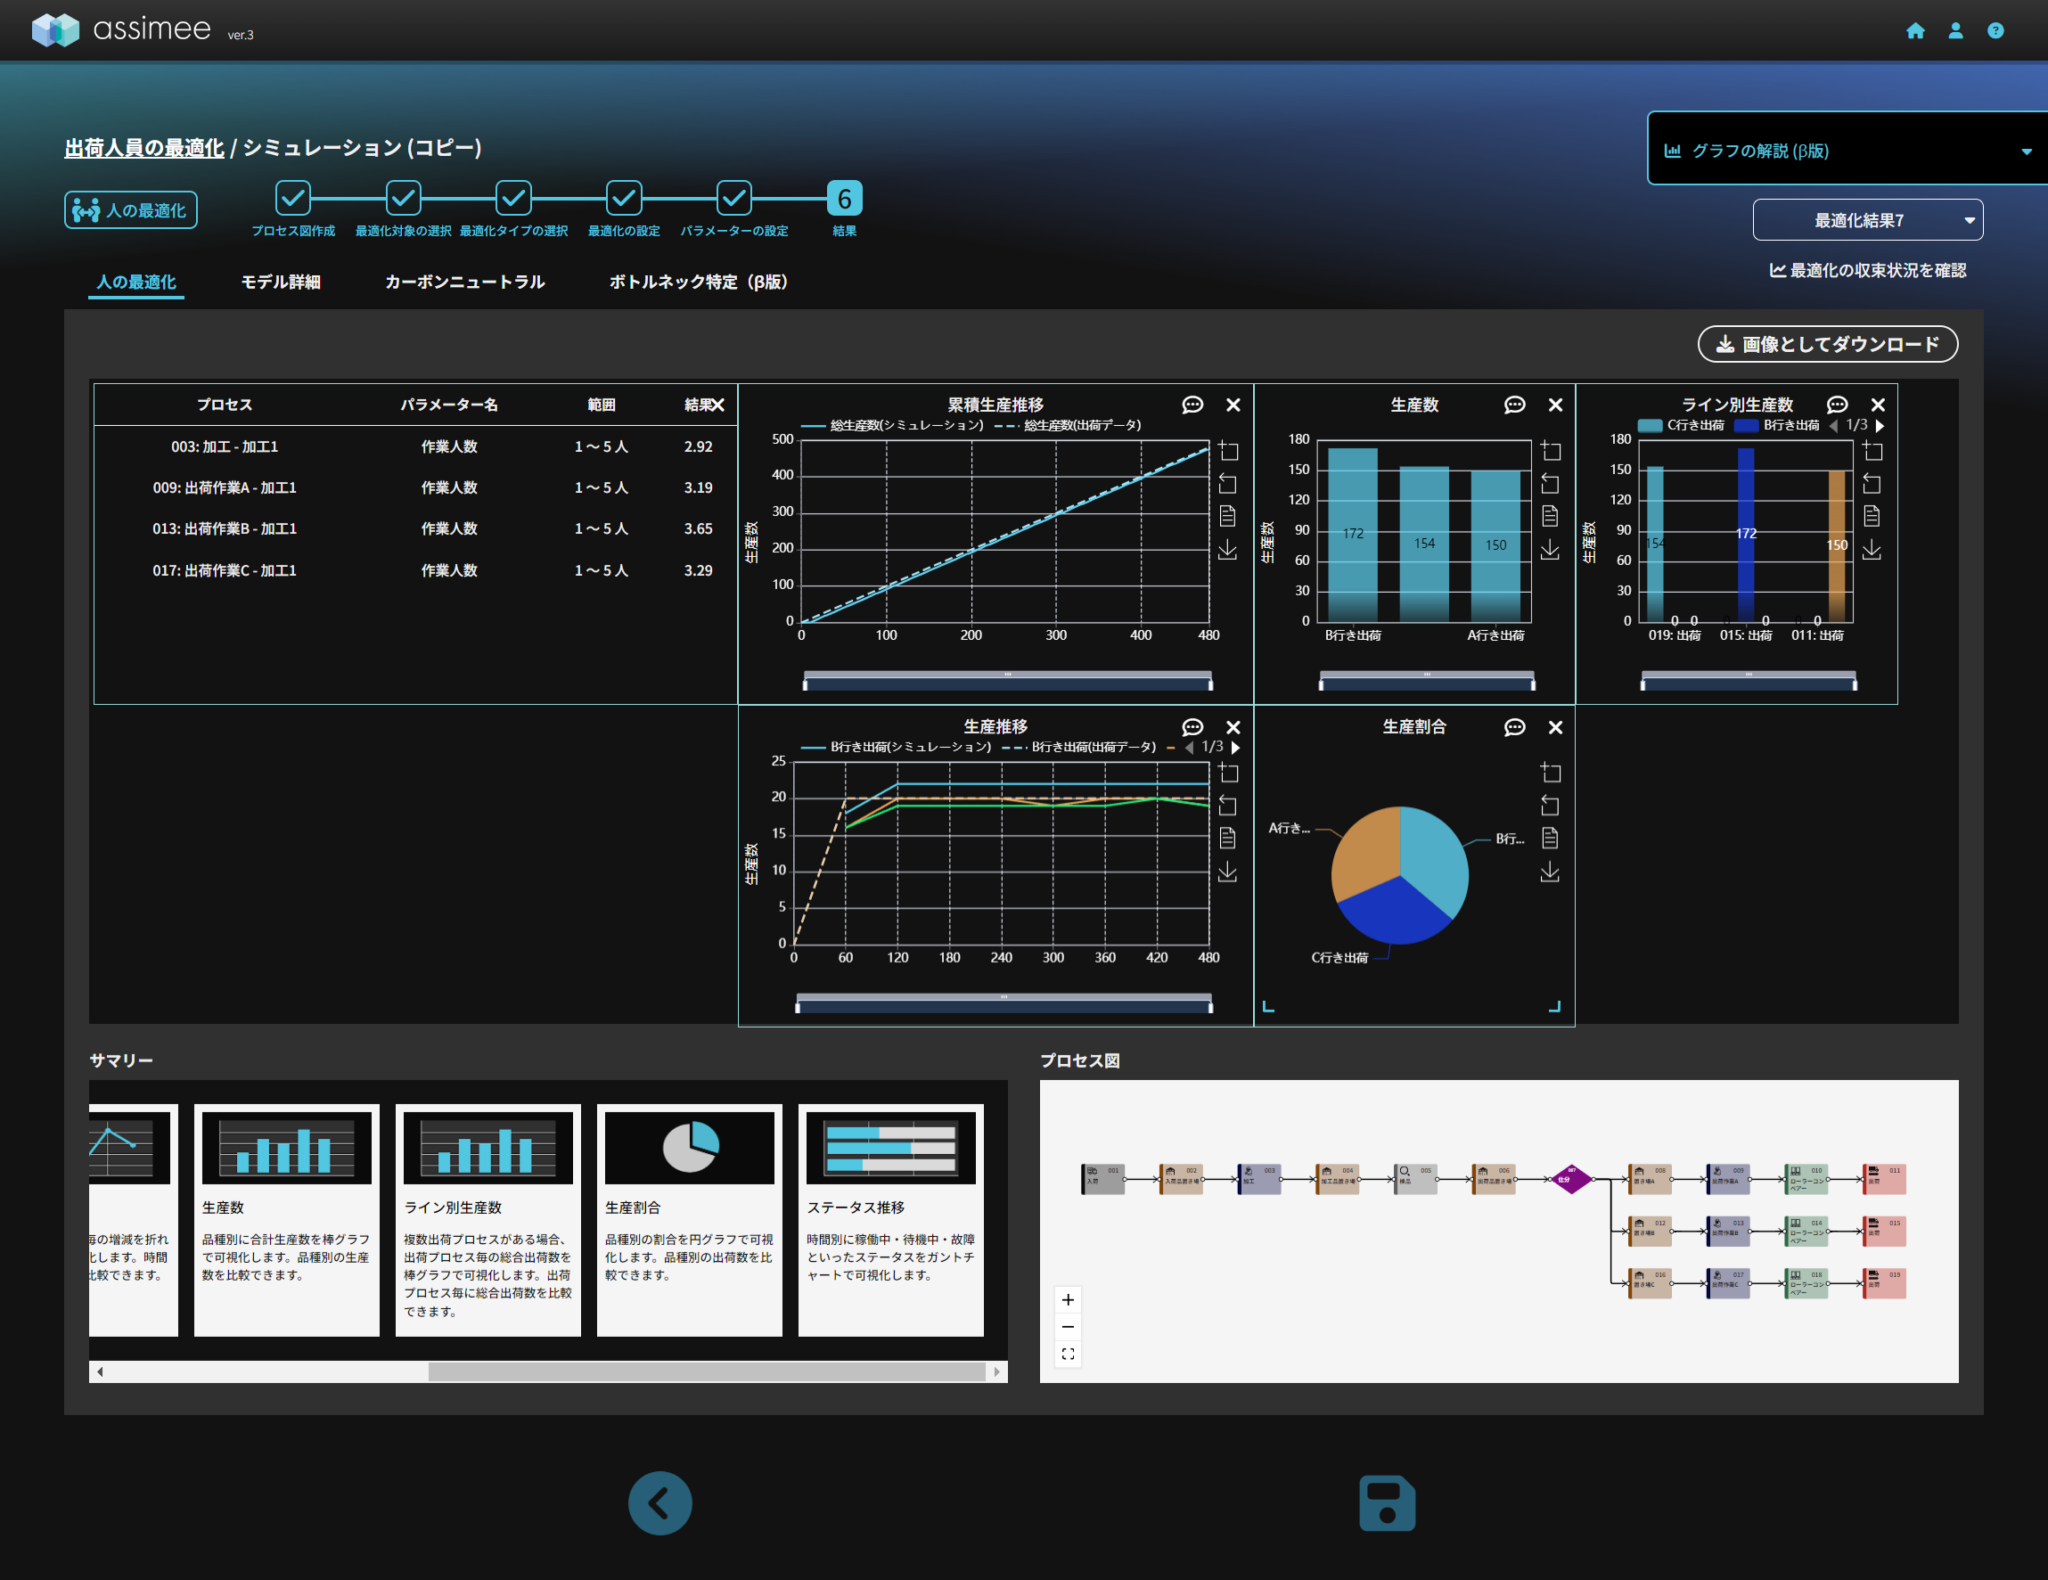This screenshot has height=1580, width=2048.
Task: Click the 累積生産推移 chart range slider
Action: click(1007, 681)
